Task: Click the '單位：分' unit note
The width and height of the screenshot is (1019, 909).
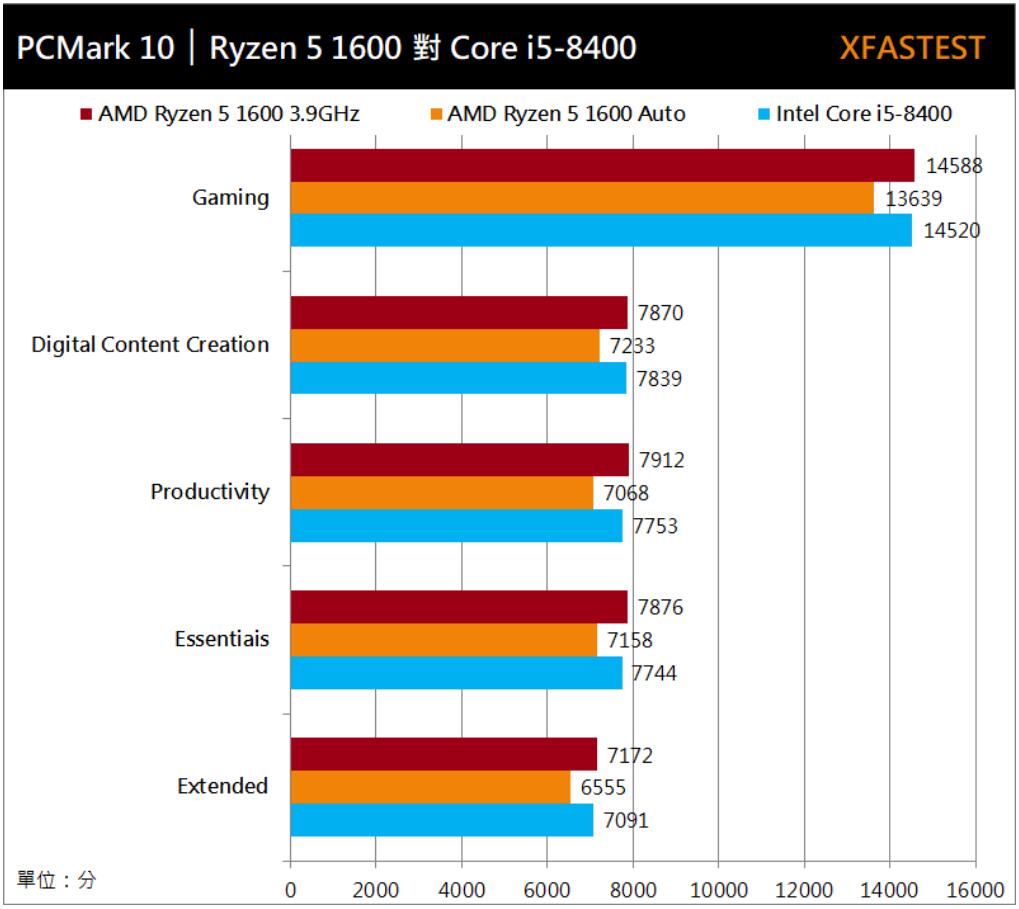Action: [x=57, y=880]
